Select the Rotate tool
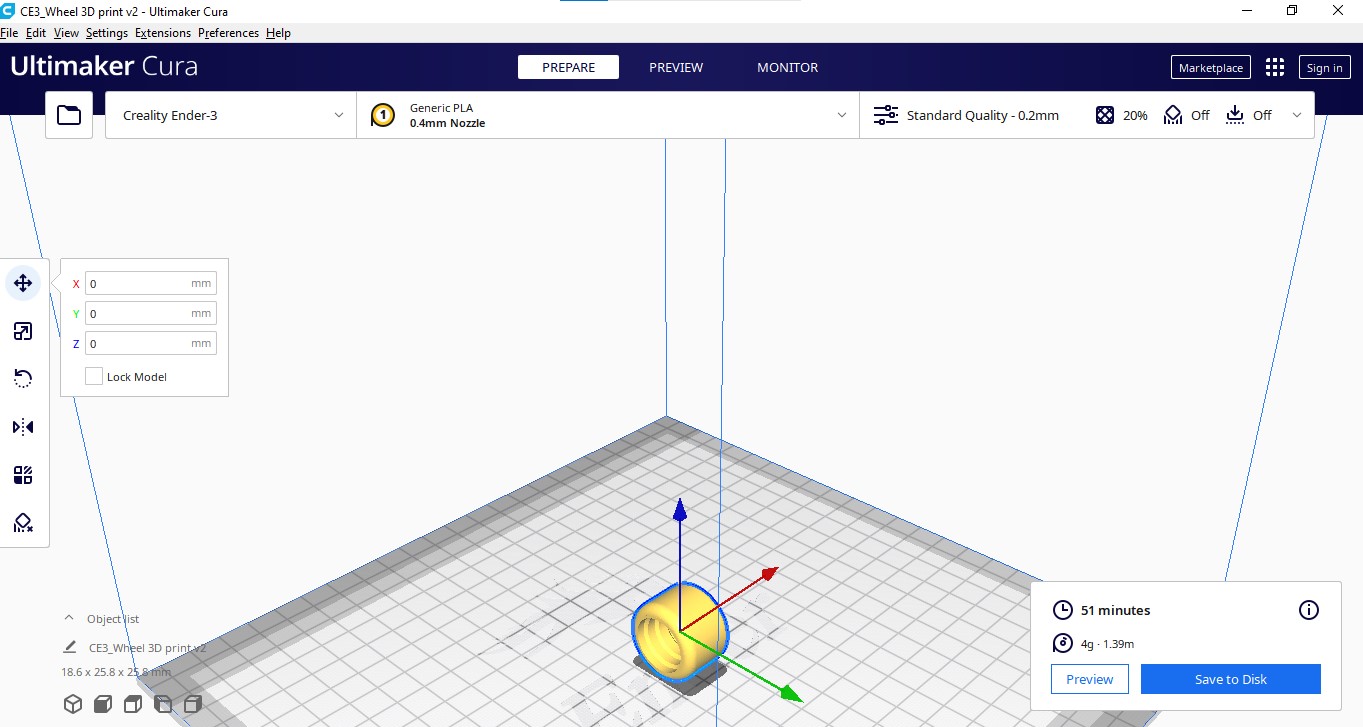This screenshot has height=727, width=1363. coord(23,378)
